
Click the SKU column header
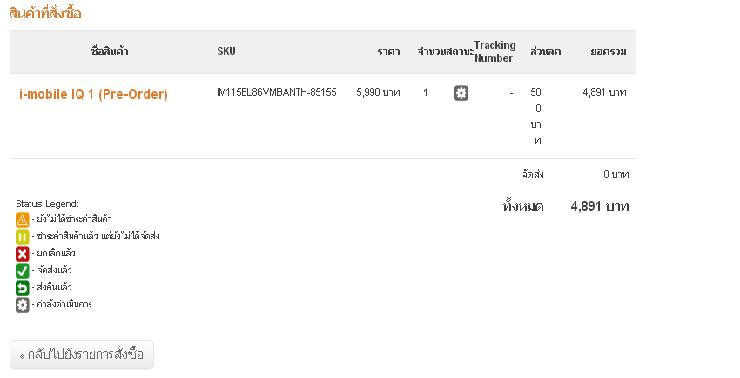[x=227, y=51]
